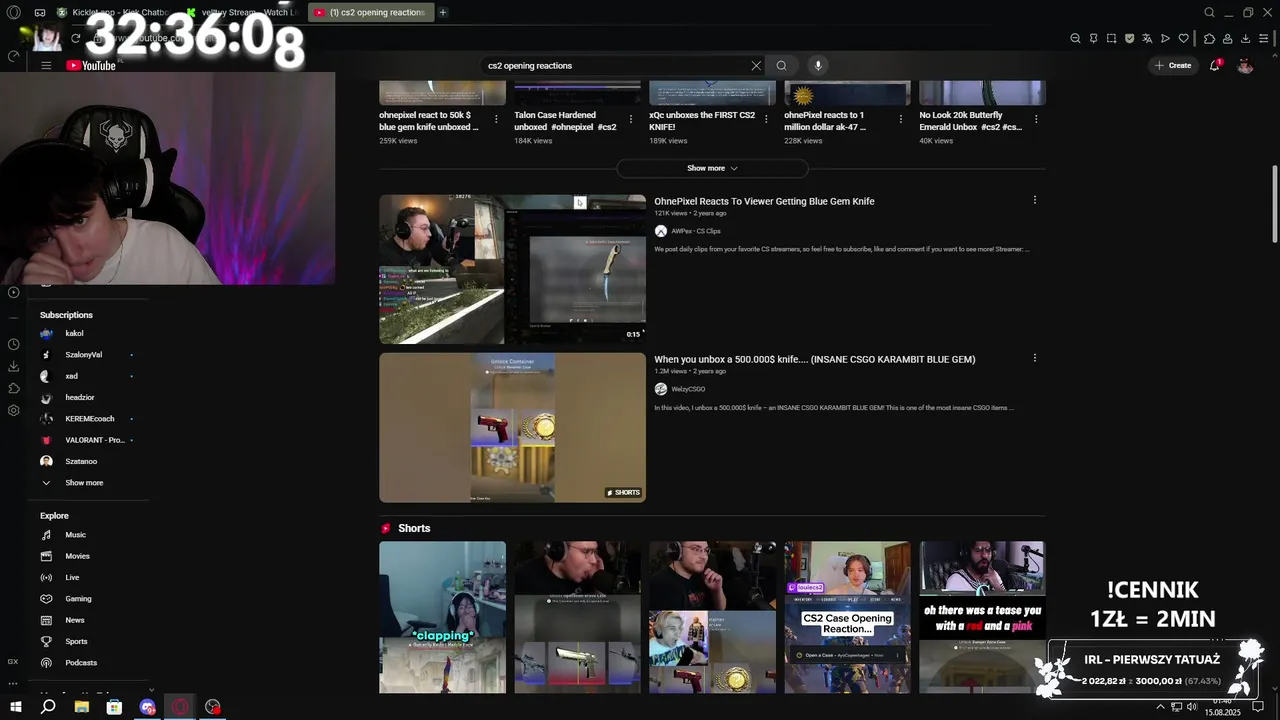Open the YouTube account avatar menu
The width and height of the screenshot is (1280, 720).
point(1245,65)
